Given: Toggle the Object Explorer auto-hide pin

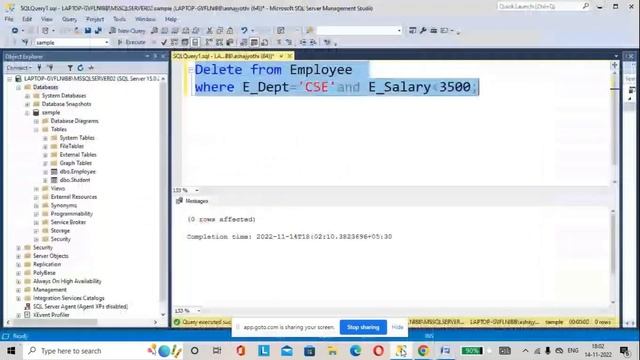Looking at the screenshot, I should pyautogui.click(x=155, y=56).
